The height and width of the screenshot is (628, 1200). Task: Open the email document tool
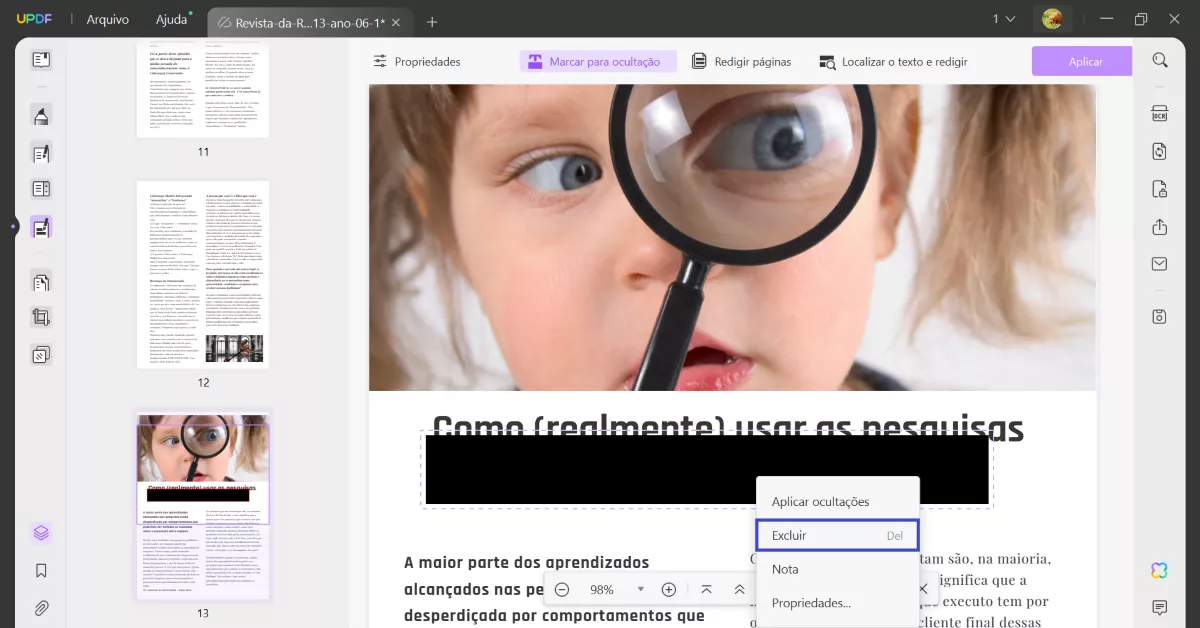point(1159,263)
